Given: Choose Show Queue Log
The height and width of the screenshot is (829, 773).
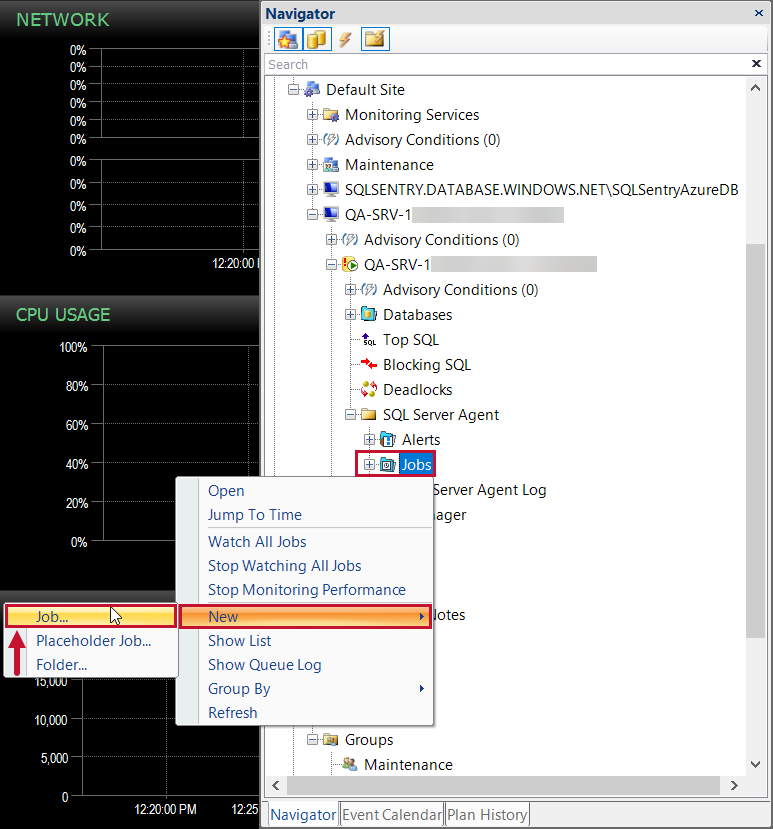Looking at the screenshot, I should pyautogui.click(x=305, y=665).
